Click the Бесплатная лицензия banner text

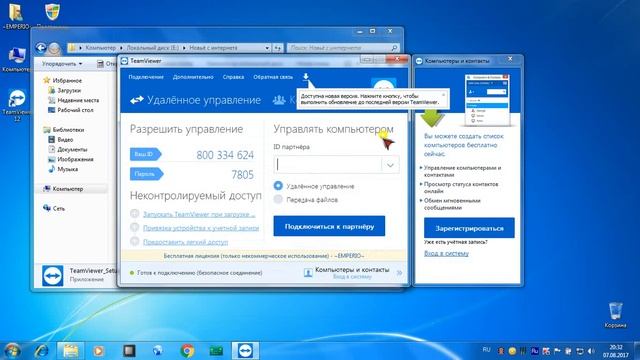click(264, 256)
